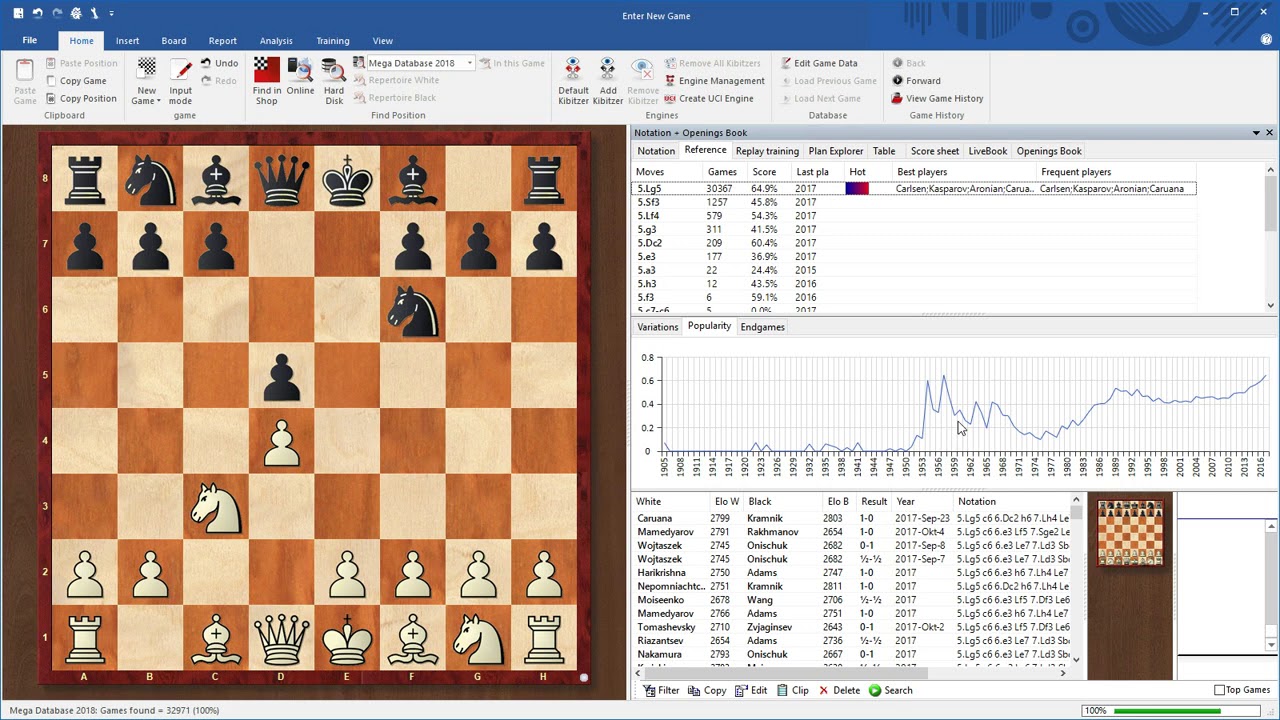
Task: Open the Endgames tab
Action: (x=763, y=327)
